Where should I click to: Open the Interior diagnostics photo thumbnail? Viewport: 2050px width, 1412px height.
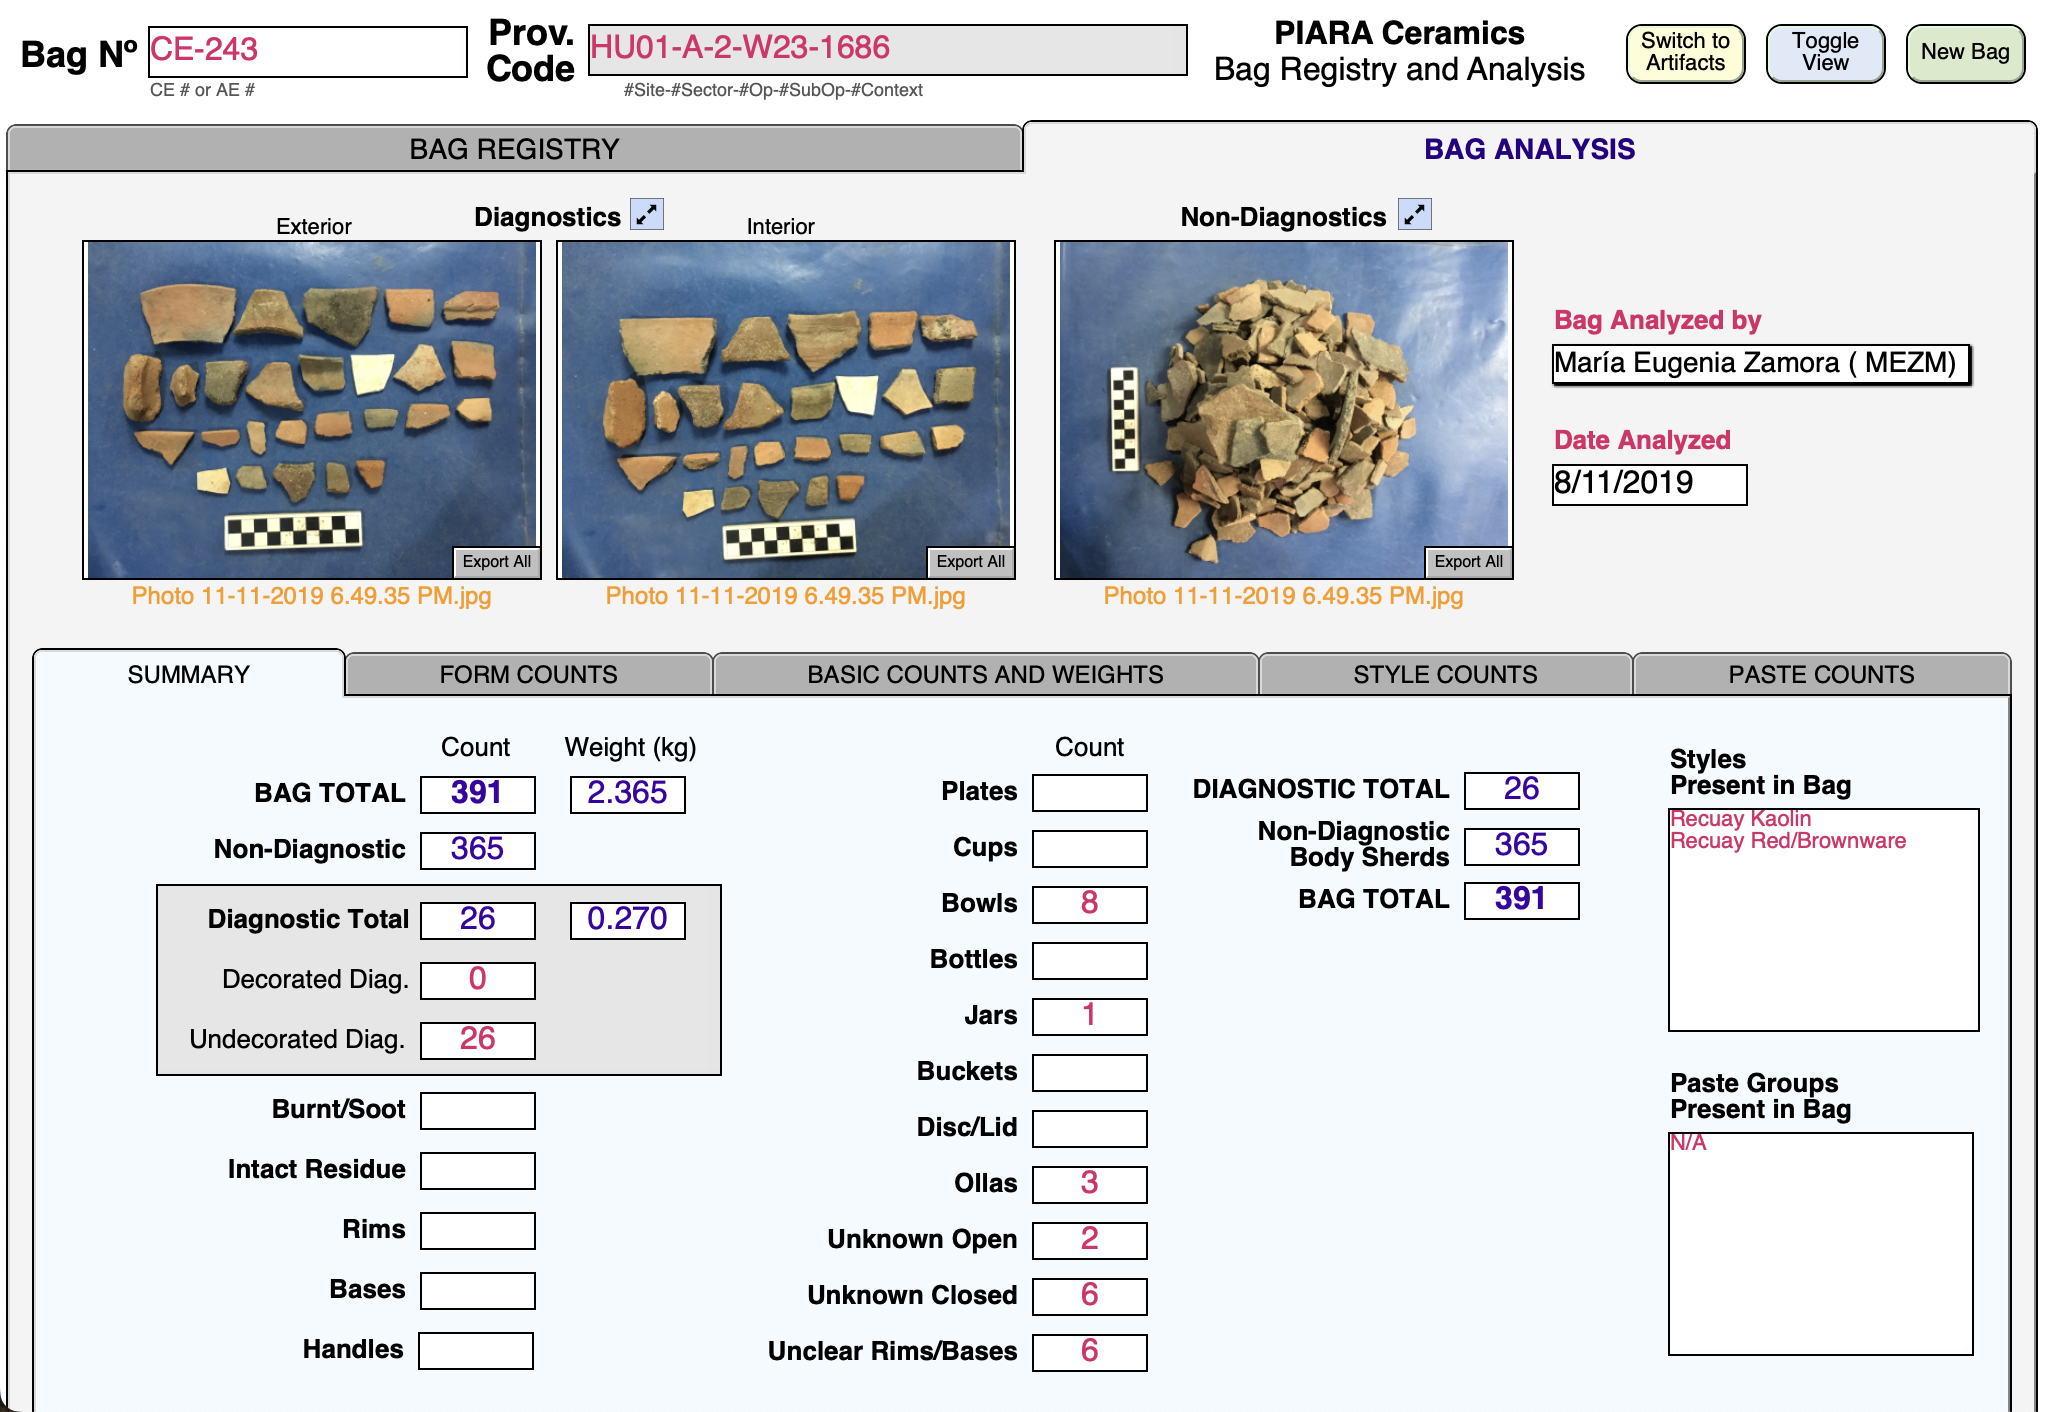(785, 400)
